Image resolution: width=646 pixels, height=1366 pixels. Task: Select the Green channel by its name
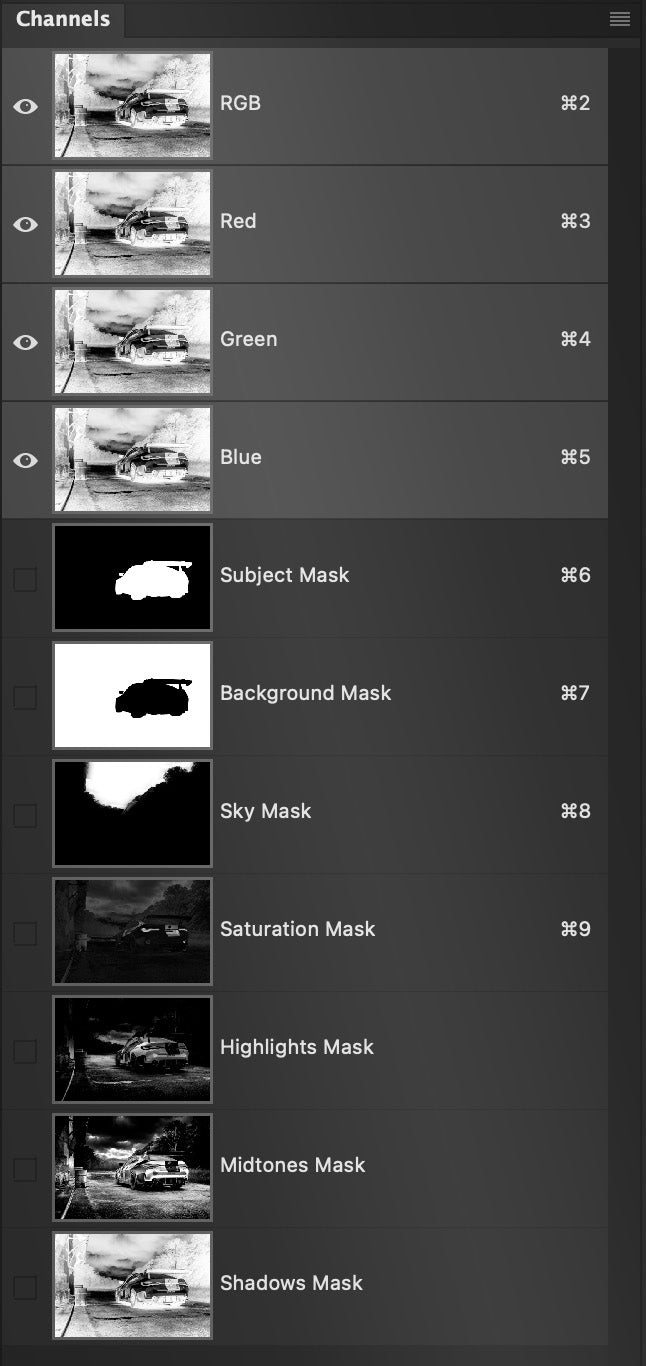click(x=248, y=340)
